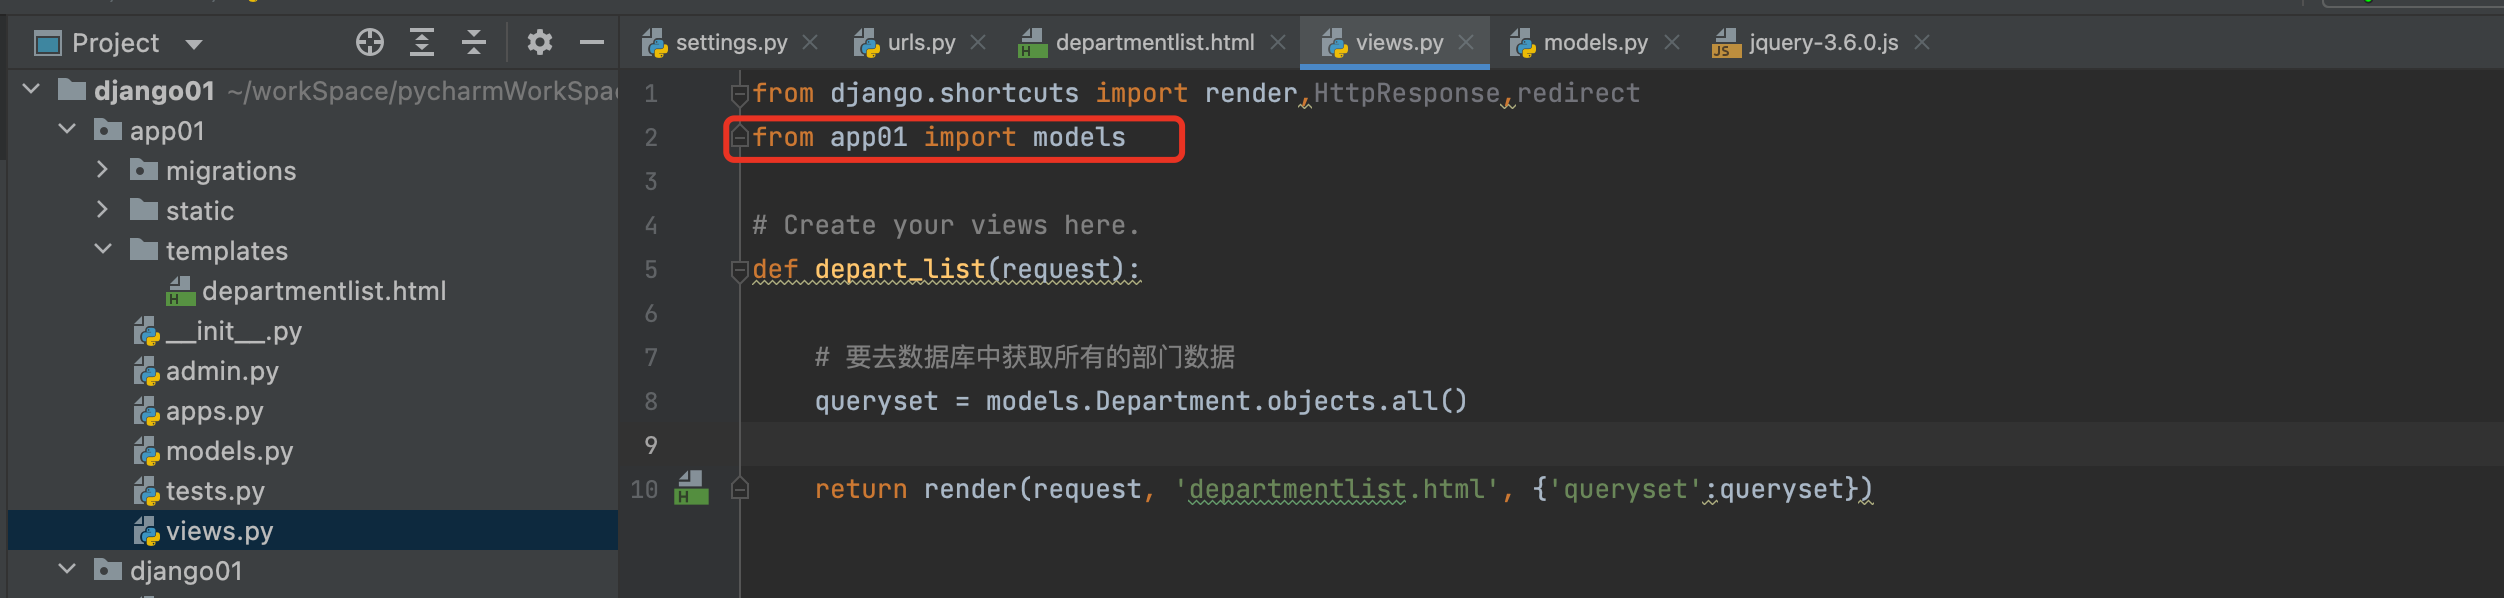Close the jquery-3.6.0.js tab
2504x598 pixels.
[1921, 43]
